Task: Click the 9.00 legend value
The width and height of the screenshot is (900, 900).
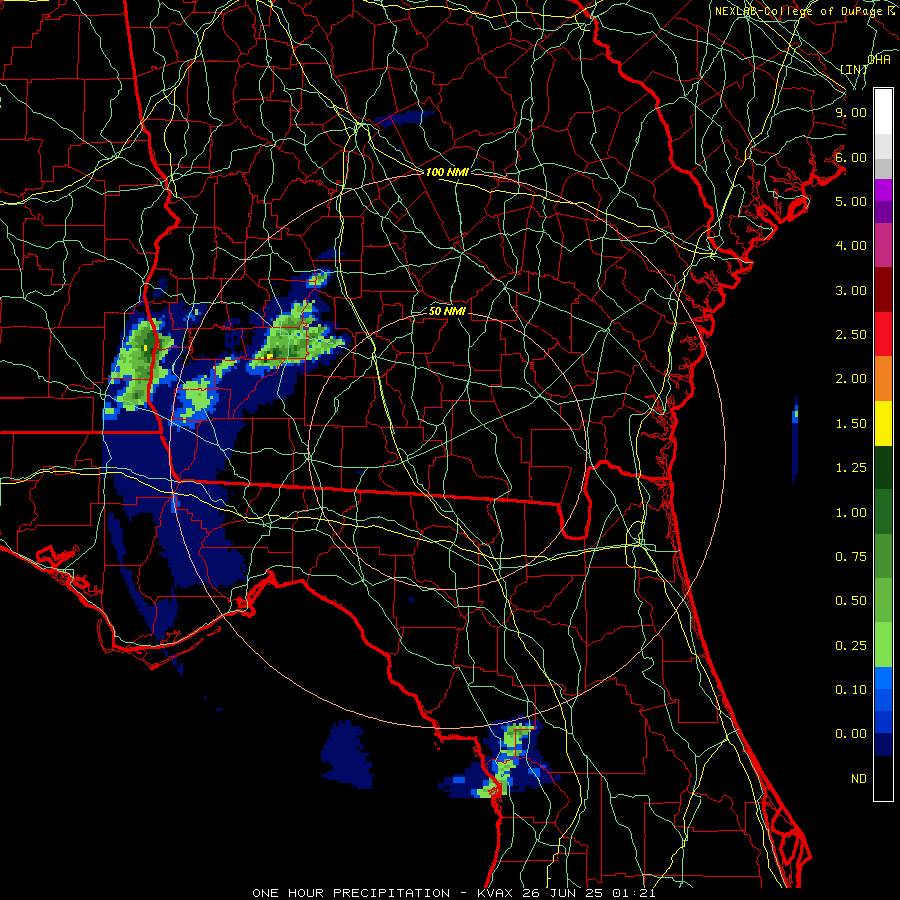Action: click(851, 112)
